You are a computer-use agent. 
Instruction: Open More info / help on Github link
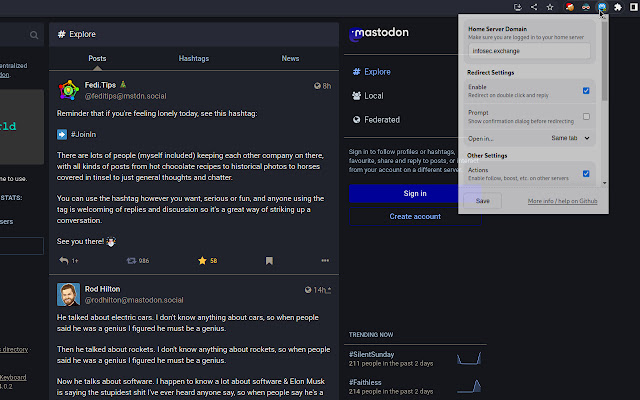pyautogui.click(x=562, y=201)
